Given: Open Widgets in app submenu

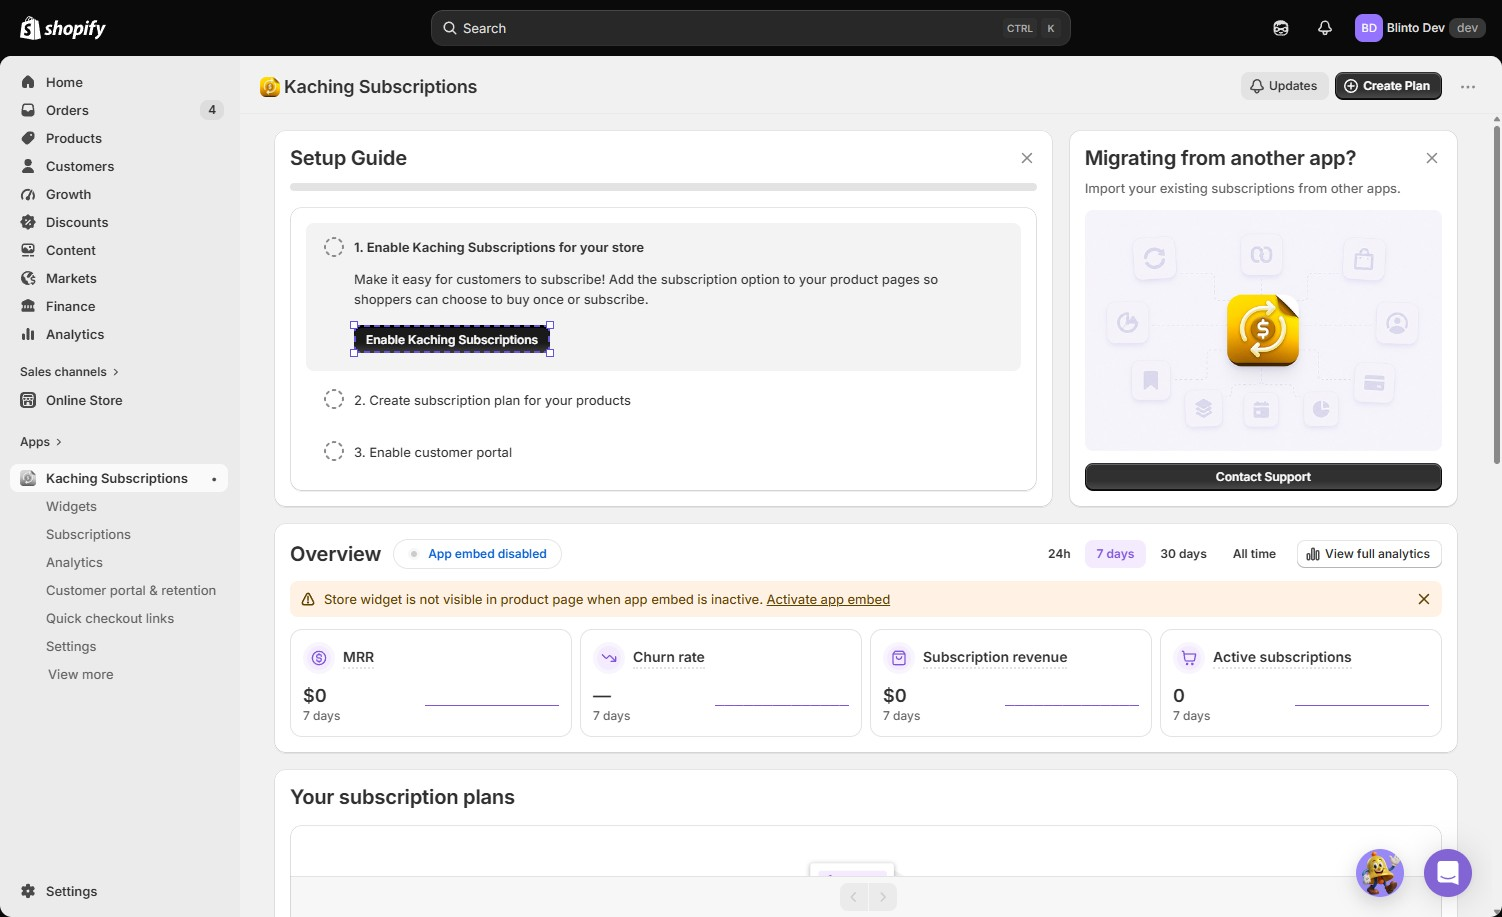Looking at the screenshot, I should (72, 506).
